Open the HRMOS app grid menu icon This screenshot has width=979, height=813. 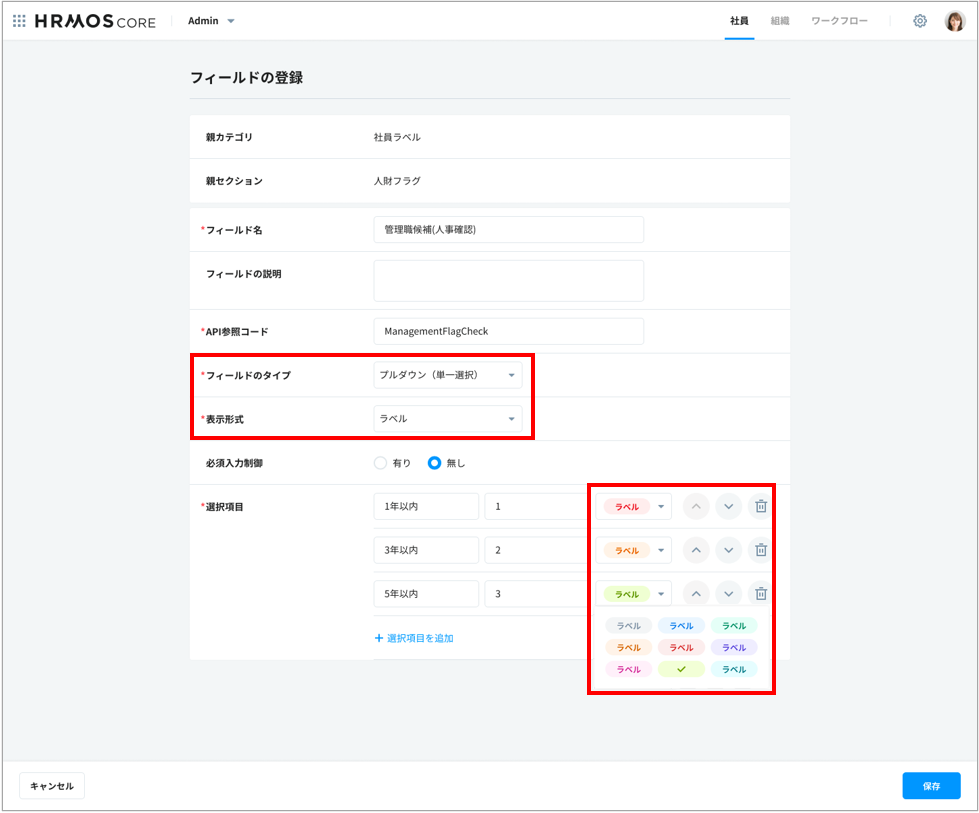click(19, 21)
